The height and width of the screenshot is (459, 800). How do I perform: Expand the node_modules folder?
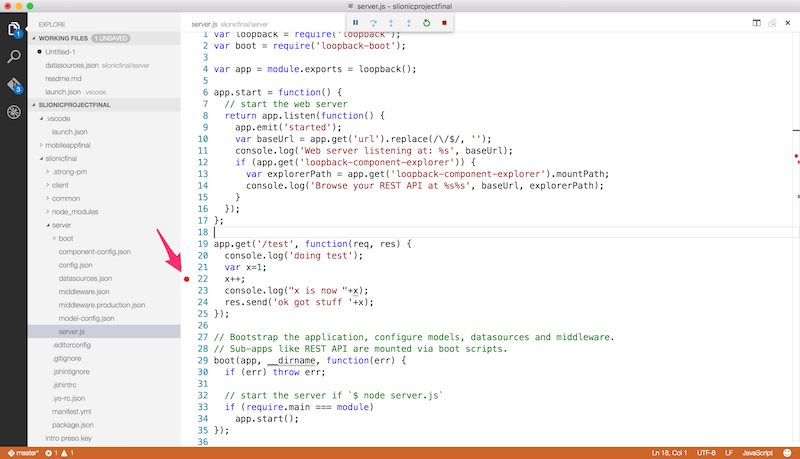pos(48,212)
